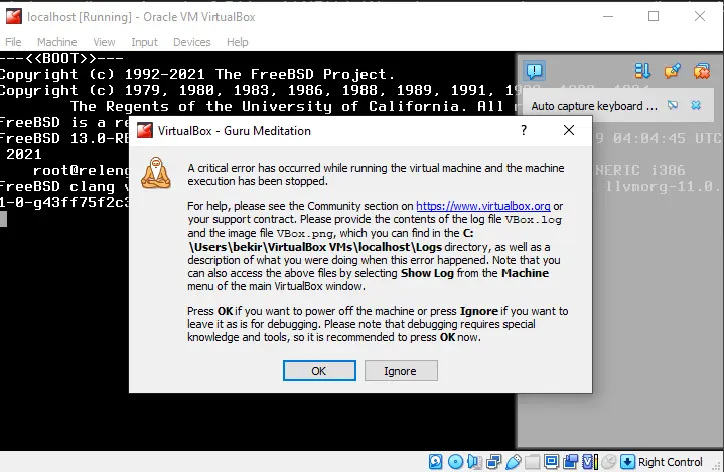Click the do-not-show-again icon on keyboard notification
The width and height of the screenshot is (724, 472).
pyautogui.click(x=673, y=105)
